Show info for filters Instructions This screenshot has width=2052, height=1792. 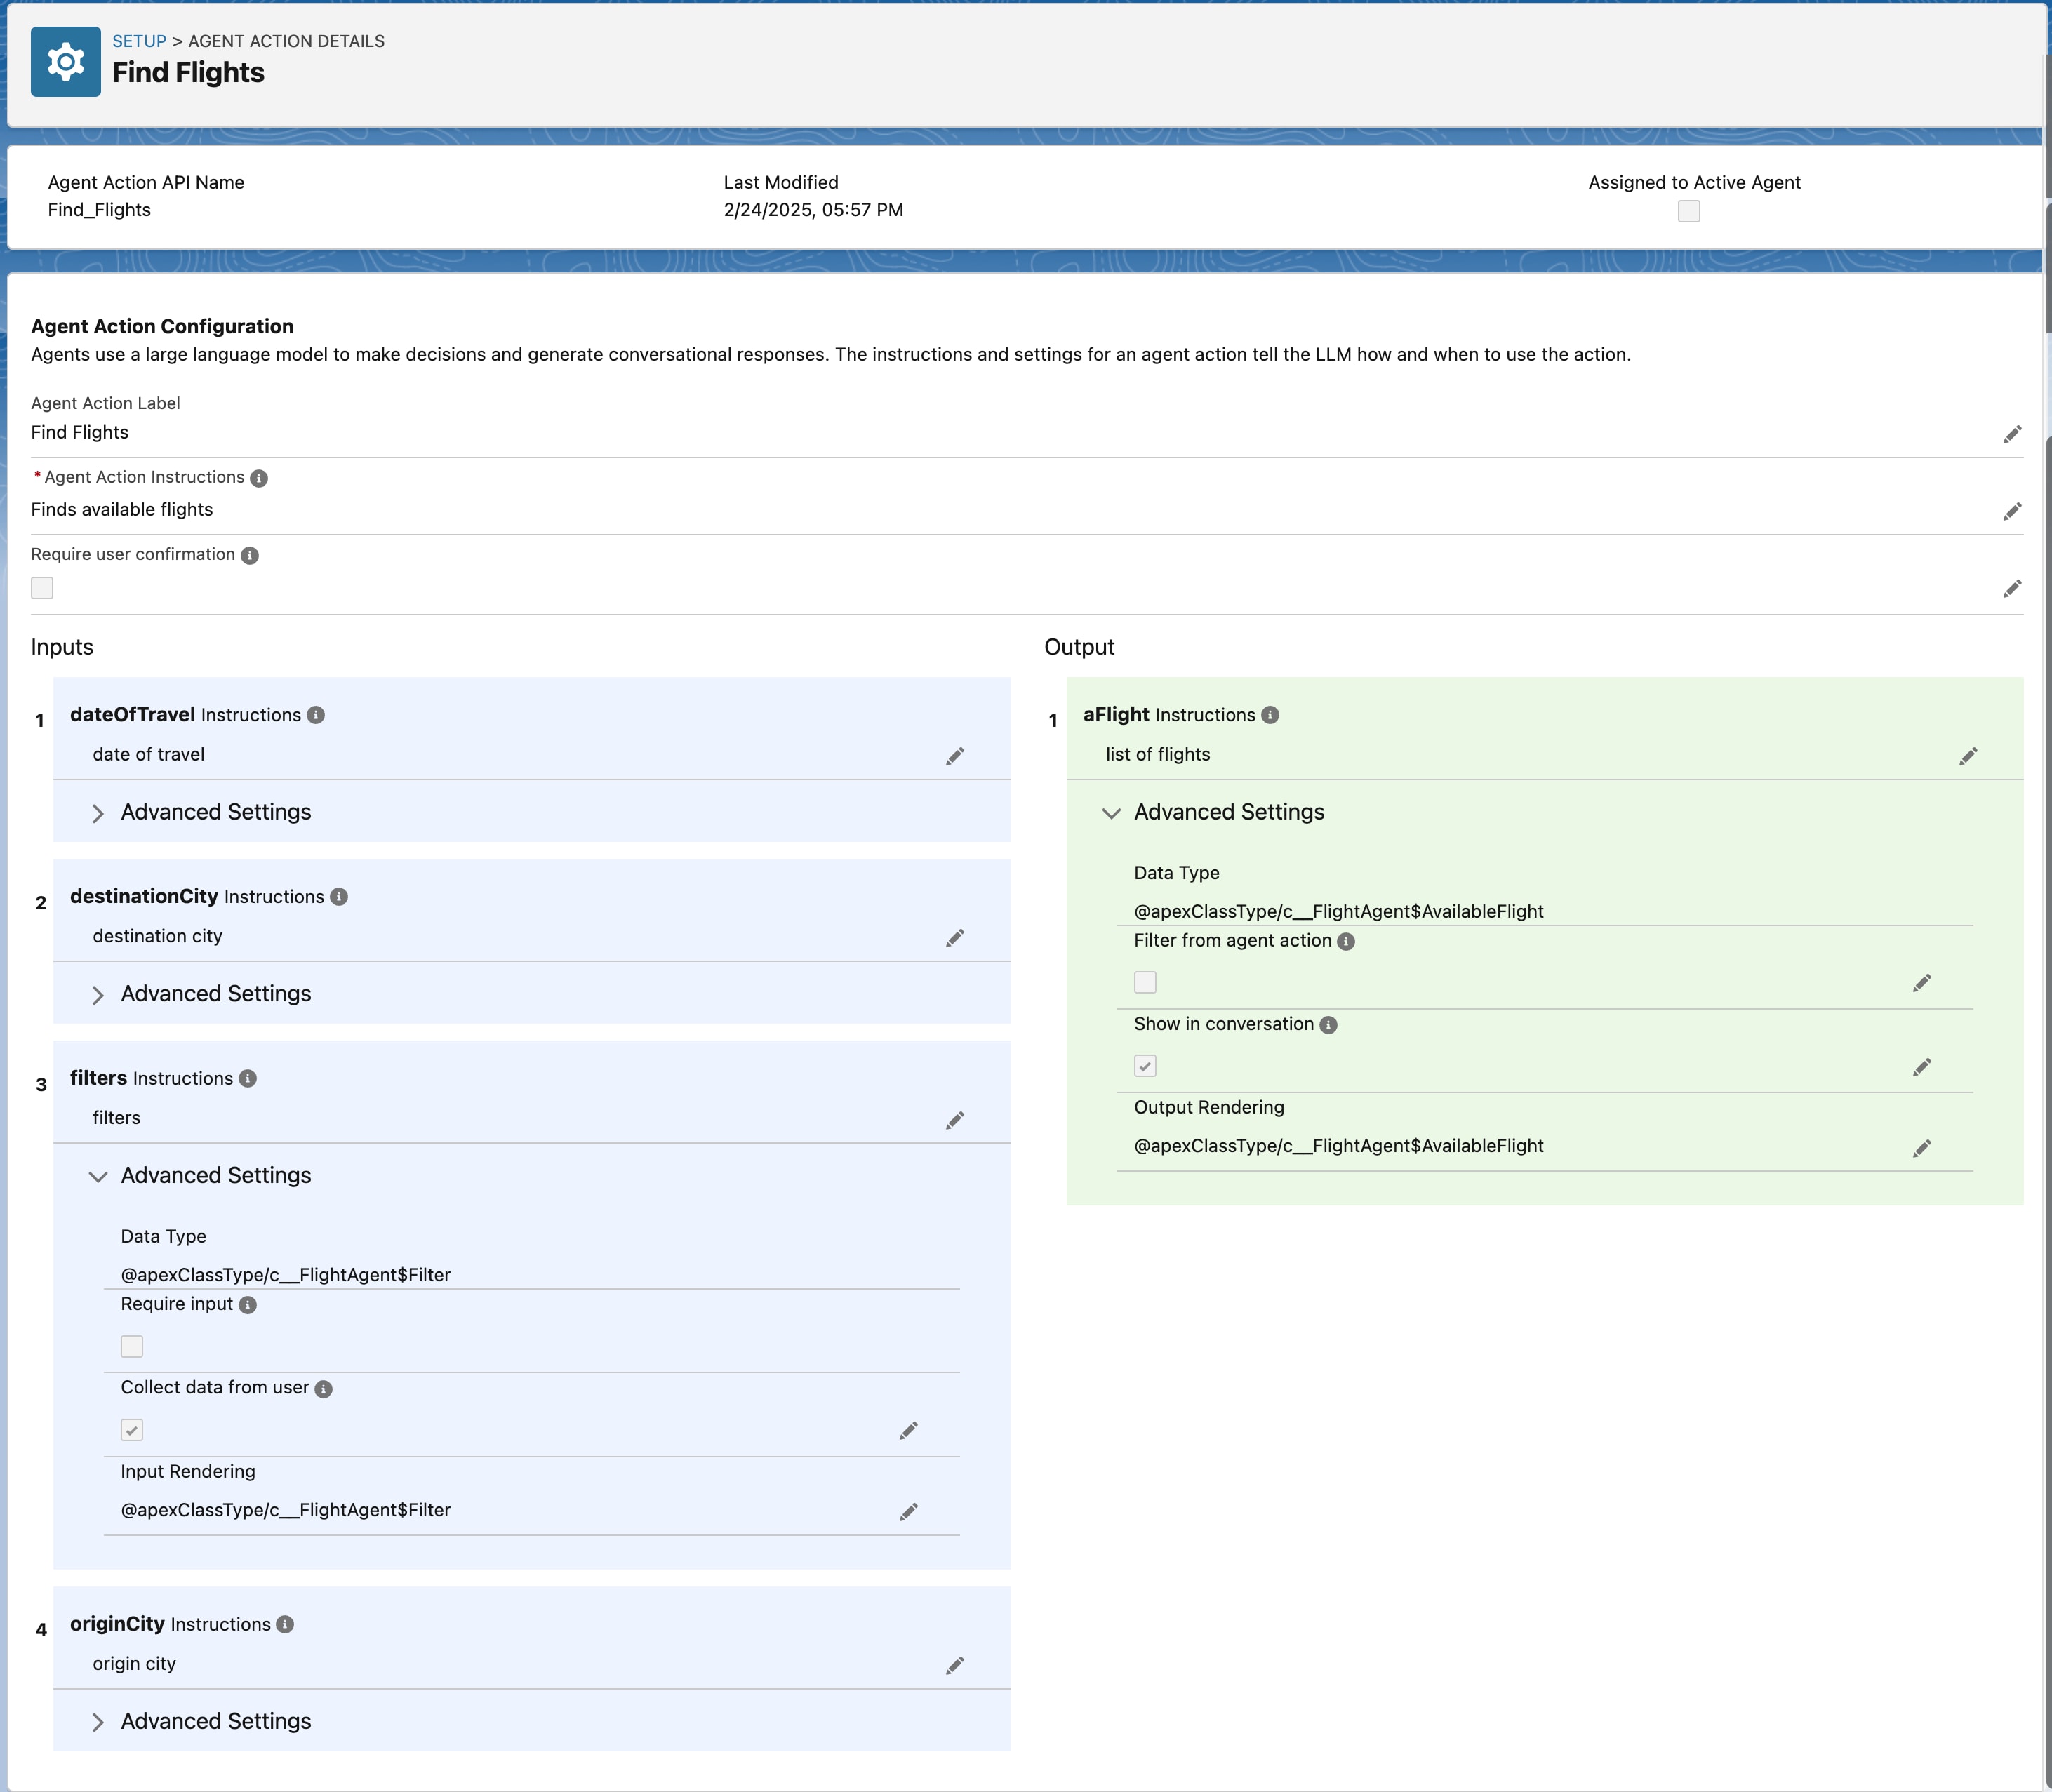coord(248,1078)
